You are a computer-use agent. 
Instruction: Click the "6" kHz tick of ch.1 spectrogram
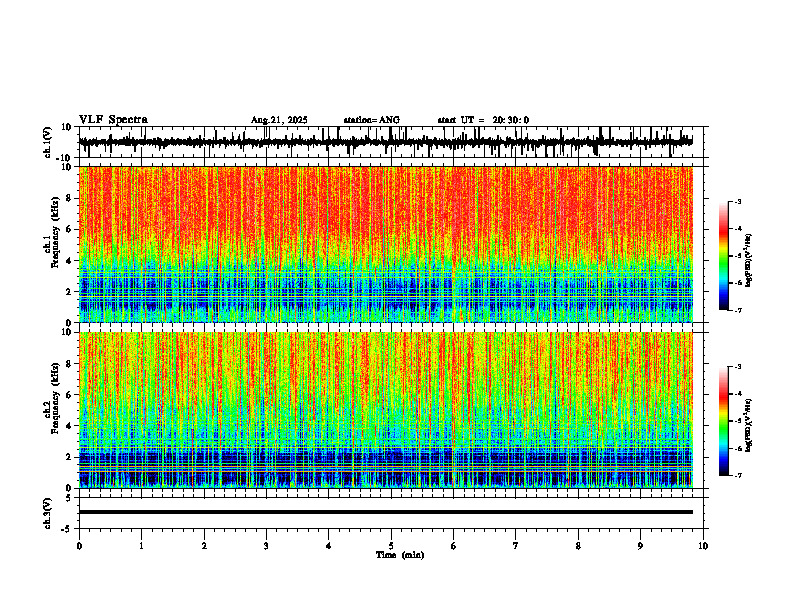(69, 230)
